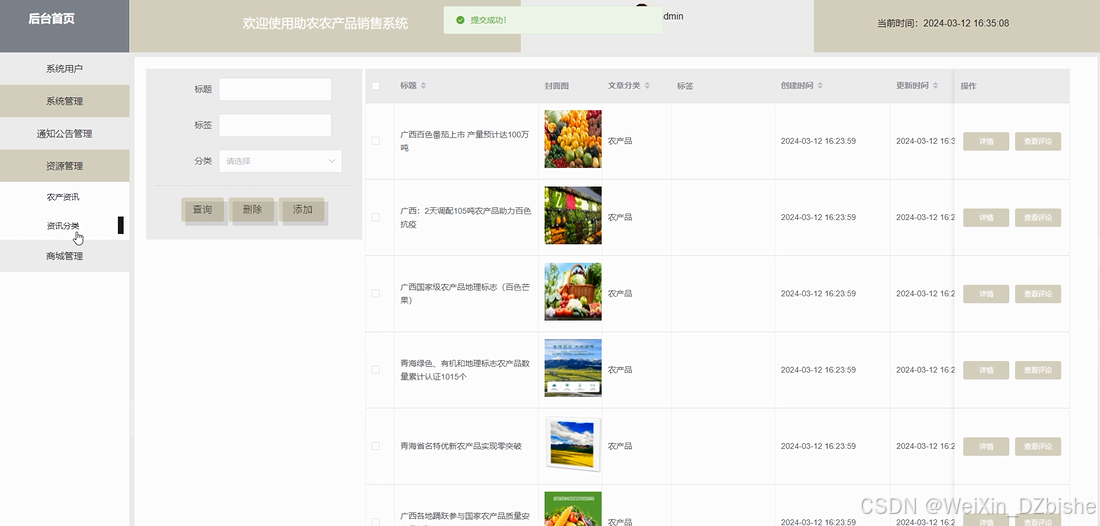Screen dimensions: 1100x526
Task: Click the 当前时间 clock display
Action: 943,23
